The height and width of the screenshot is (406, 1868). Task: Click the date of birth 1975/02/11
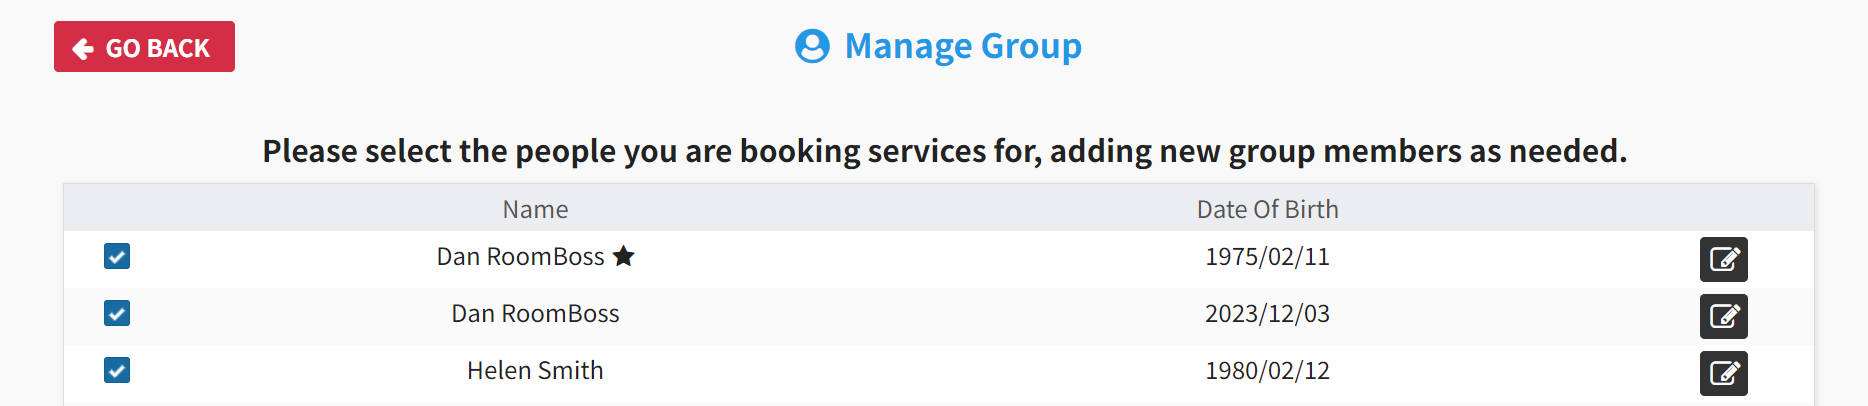pyautogui.click(x=1267, y=257)
